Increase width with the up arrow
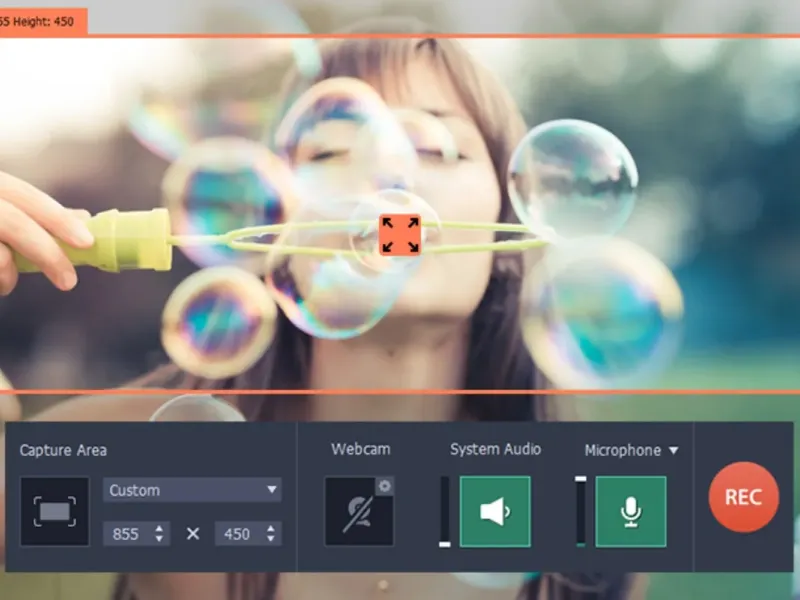 pos(159,529)
